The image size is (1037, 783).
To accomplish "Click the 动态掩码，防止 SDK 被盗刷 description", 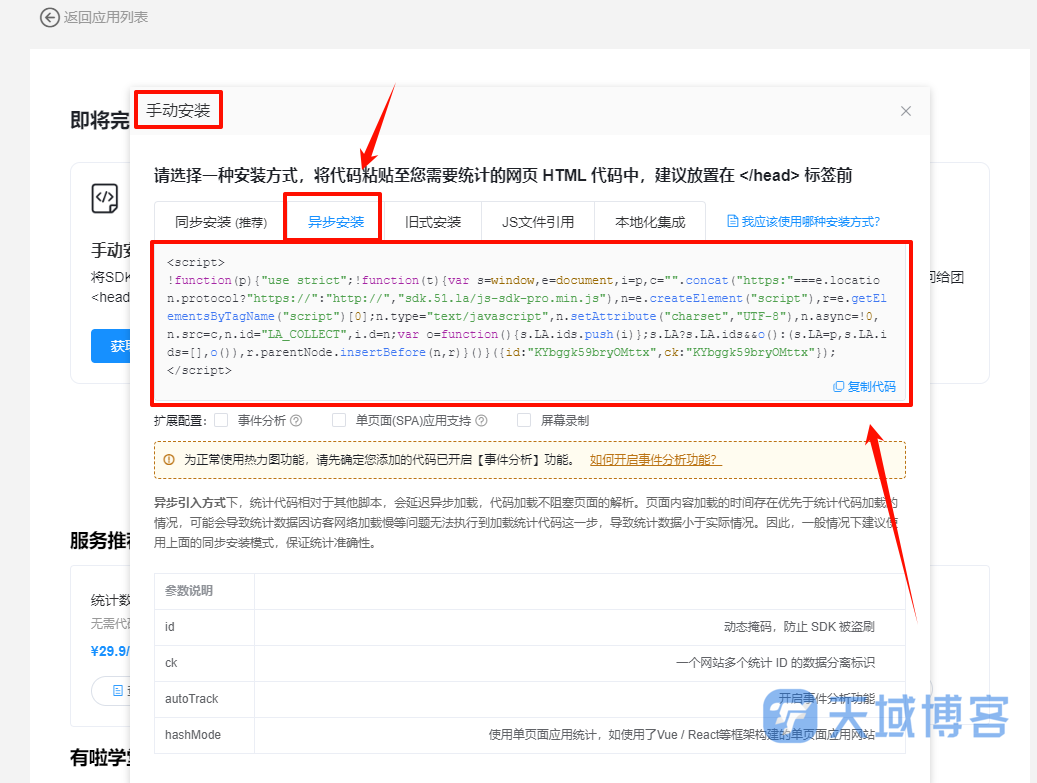I will click(x=799, y=627).
